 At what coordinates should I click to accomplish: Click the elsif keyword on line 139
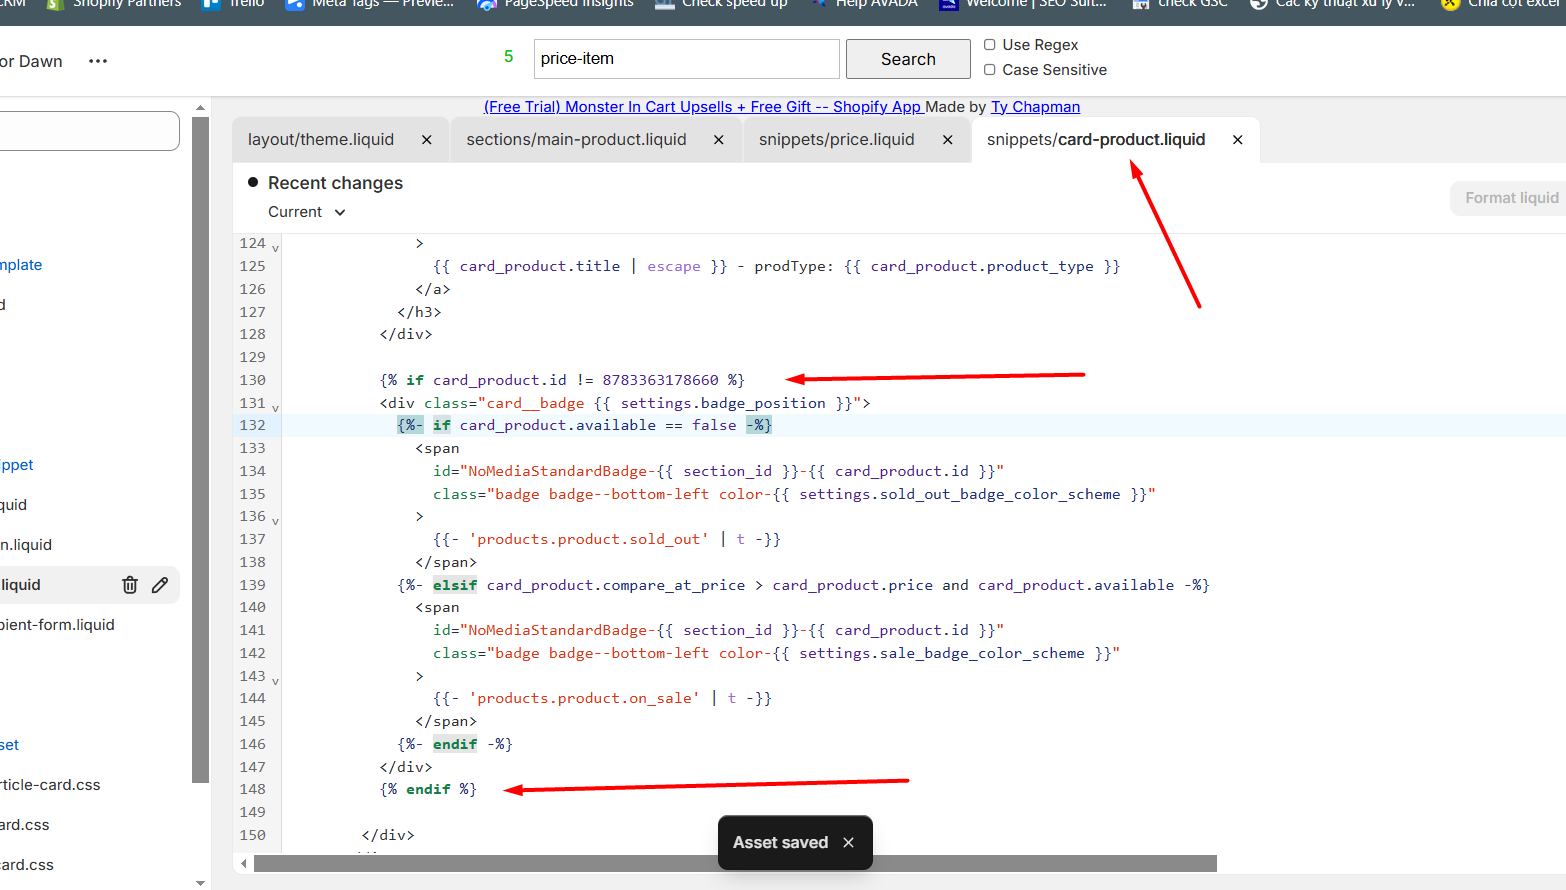pos(455,585)
